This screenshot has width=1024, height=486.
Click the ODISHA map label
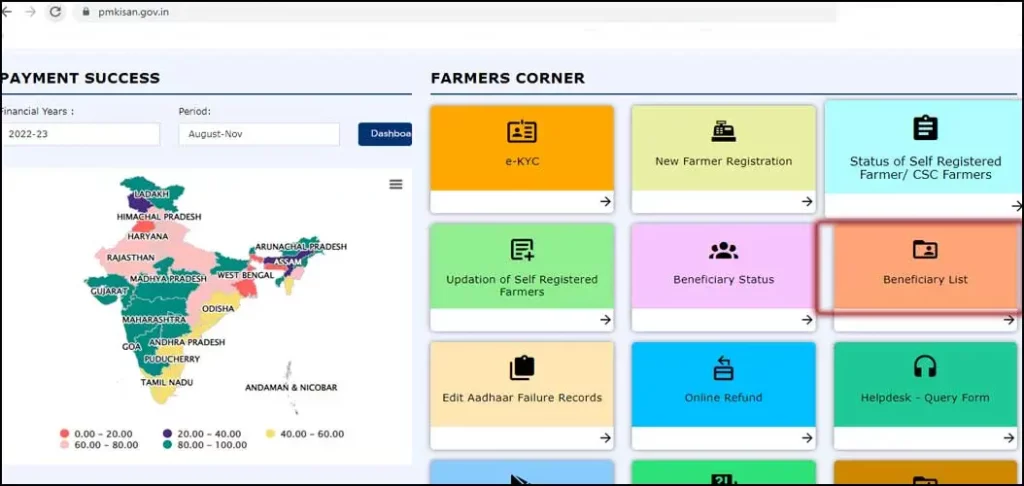click(x=218, y=308)
